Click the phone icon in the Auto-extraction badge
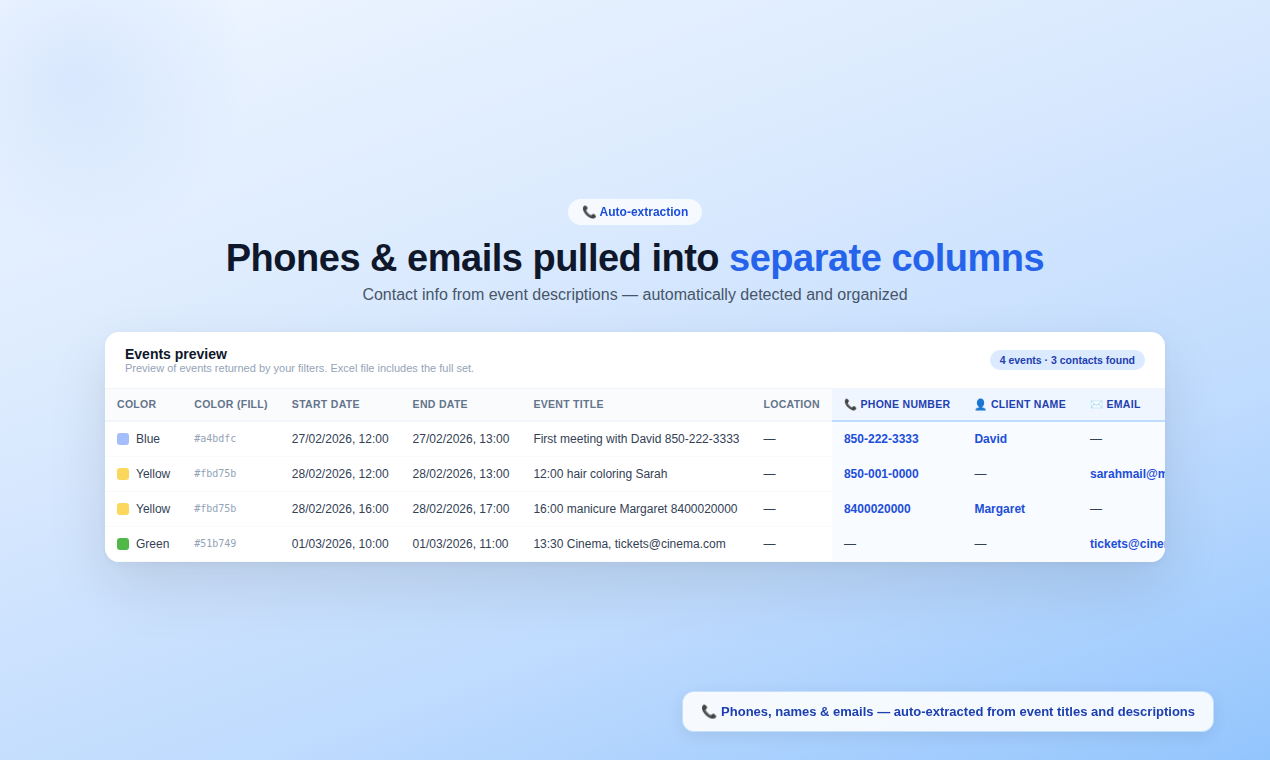 click(589, 211)
